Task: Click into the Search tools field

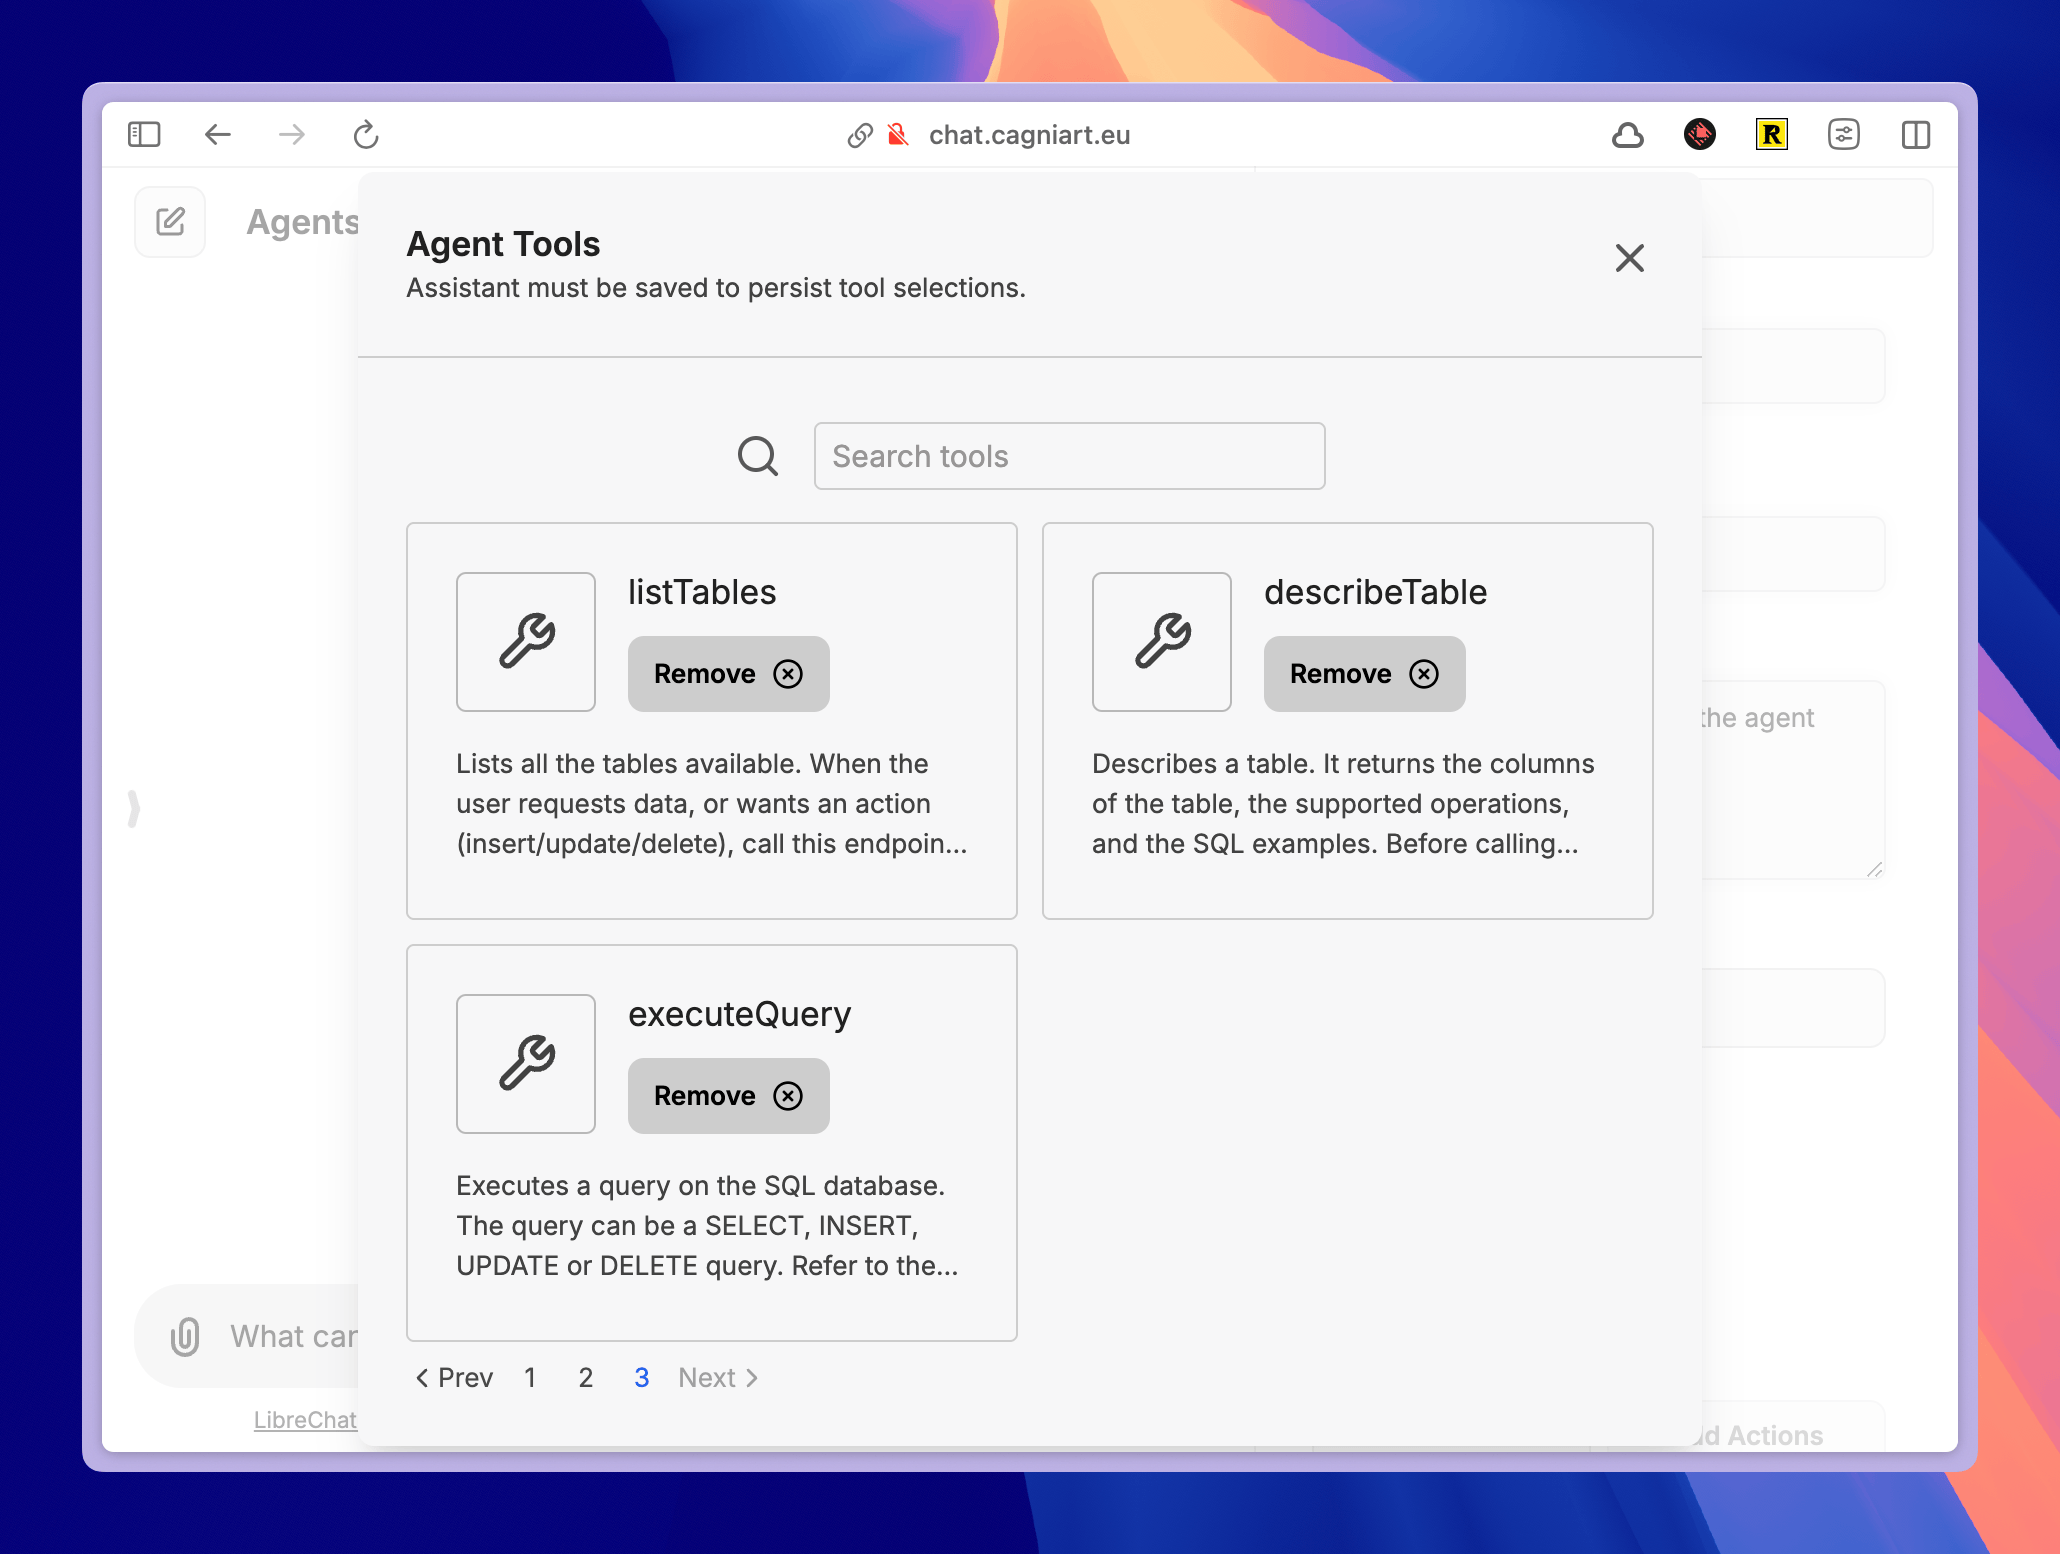Action: [x=1070, y=456]
